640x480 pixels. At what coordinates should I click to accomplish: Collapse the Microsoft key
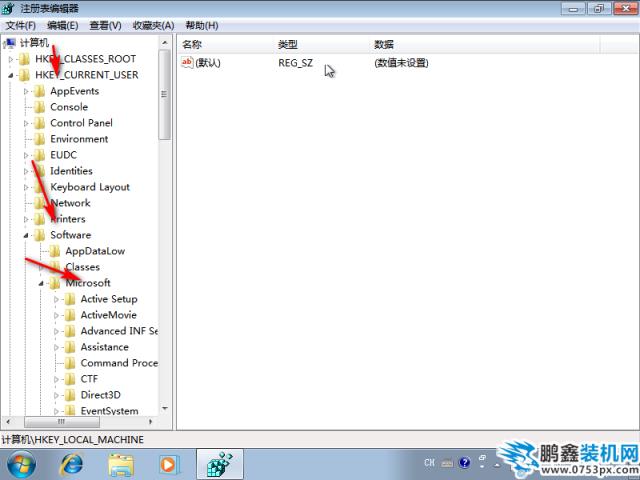coord(41,283)
